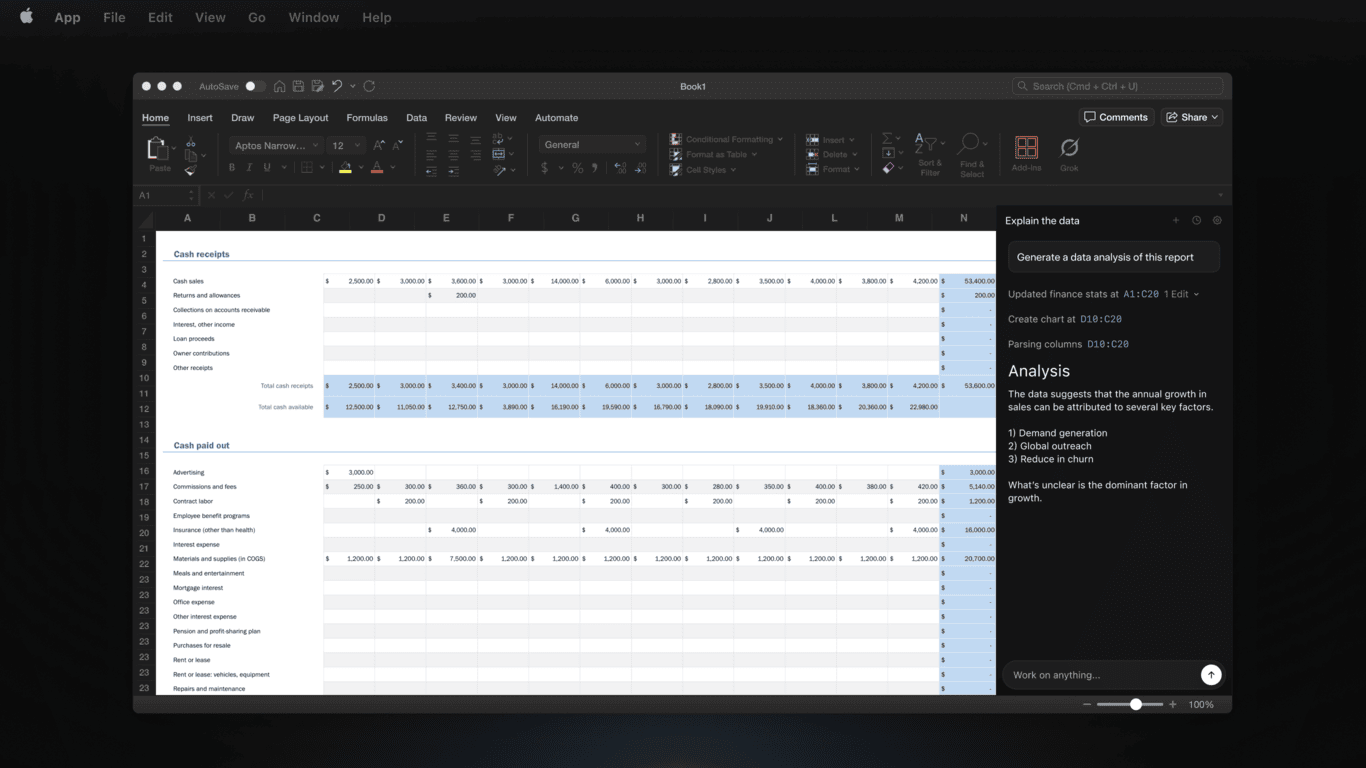Expand the Cell Styles menu
The image size is (1366, 768).
click(x=703, y=170)
